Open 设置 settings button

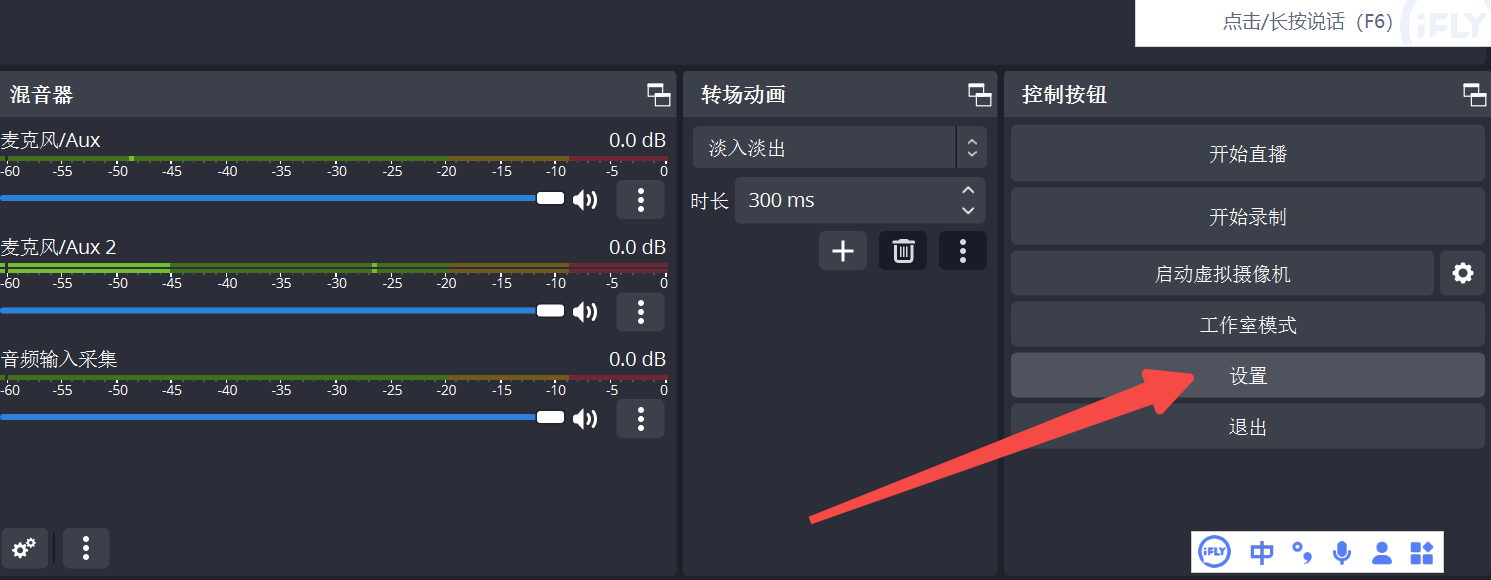coord(1248,376)
